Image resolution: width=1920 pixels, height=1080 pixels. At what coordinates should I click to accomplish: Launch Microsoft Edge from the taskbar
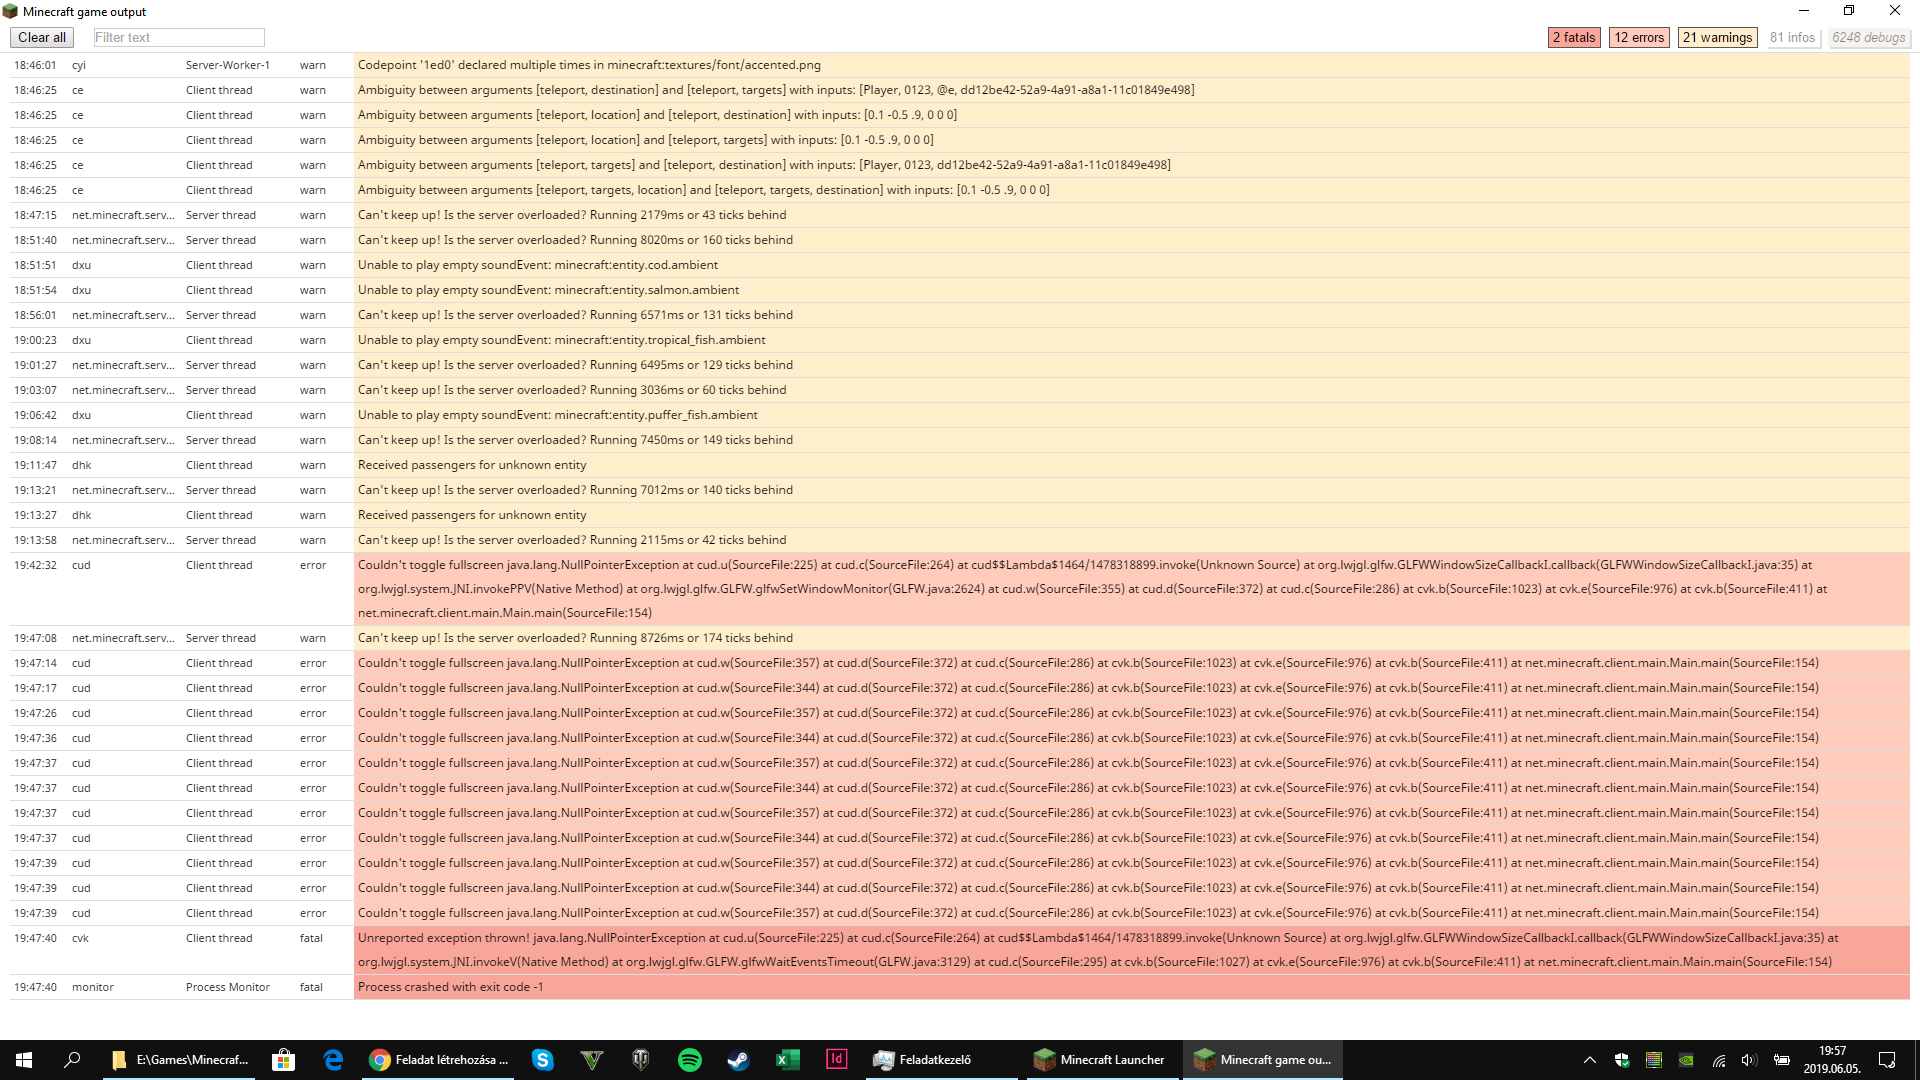[x=333, y=1060]
